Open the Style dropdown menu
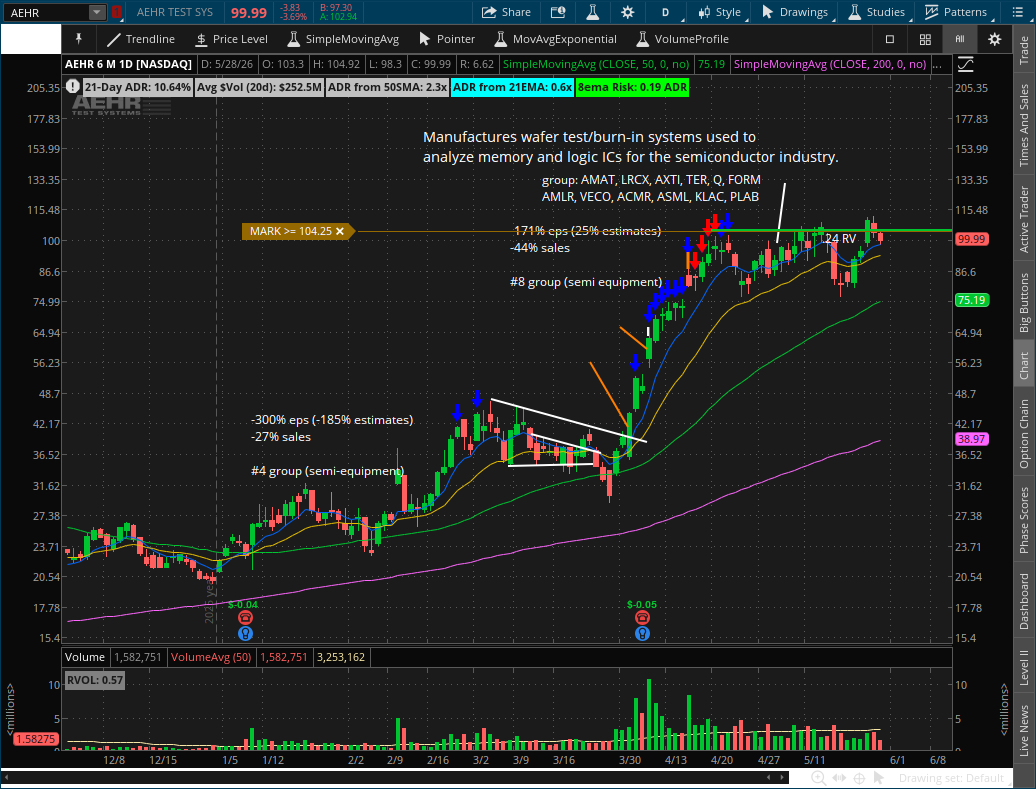The height and width of the screenshot is (789, 1036). pyautogui.click(x=720, y=12)
